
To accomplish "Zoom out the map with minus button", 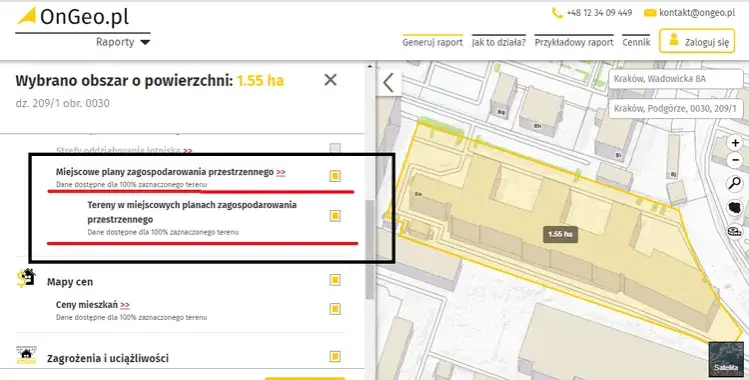I will [x=735, y=160].
